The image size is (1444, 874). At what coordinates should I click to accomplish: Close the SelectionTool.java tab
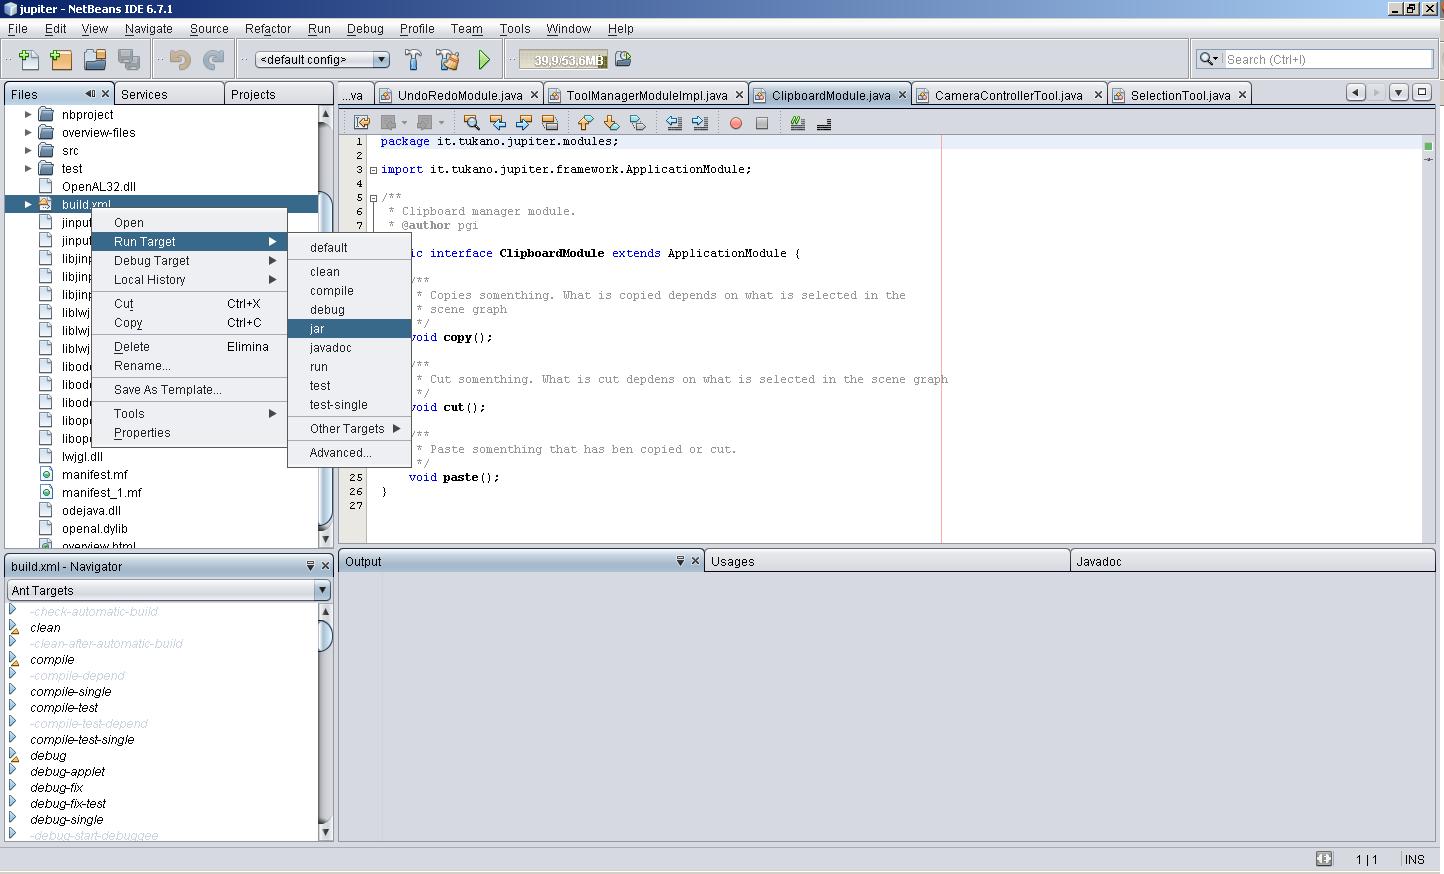[x=1242, y=95]
